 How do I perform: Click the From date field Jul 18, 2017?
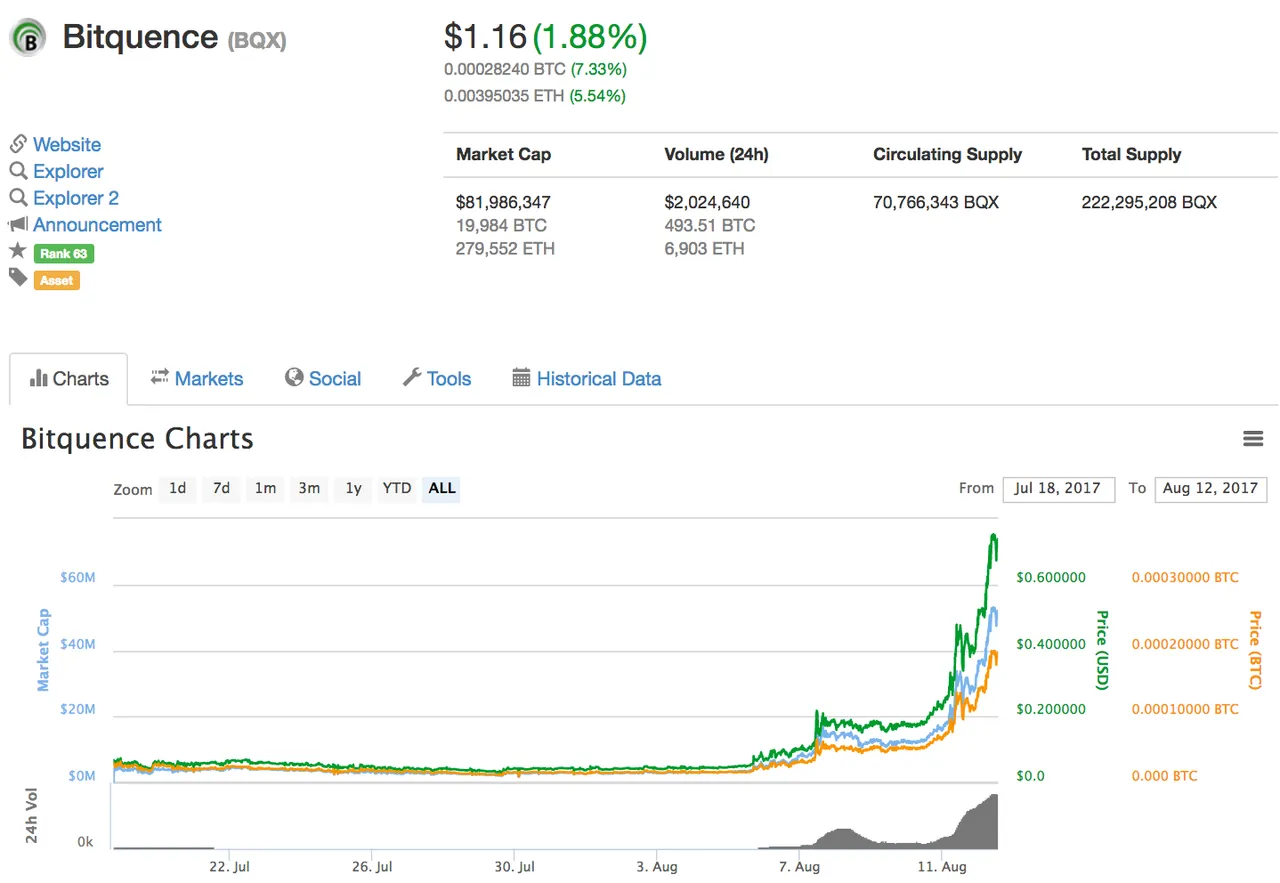point(1058,489)
